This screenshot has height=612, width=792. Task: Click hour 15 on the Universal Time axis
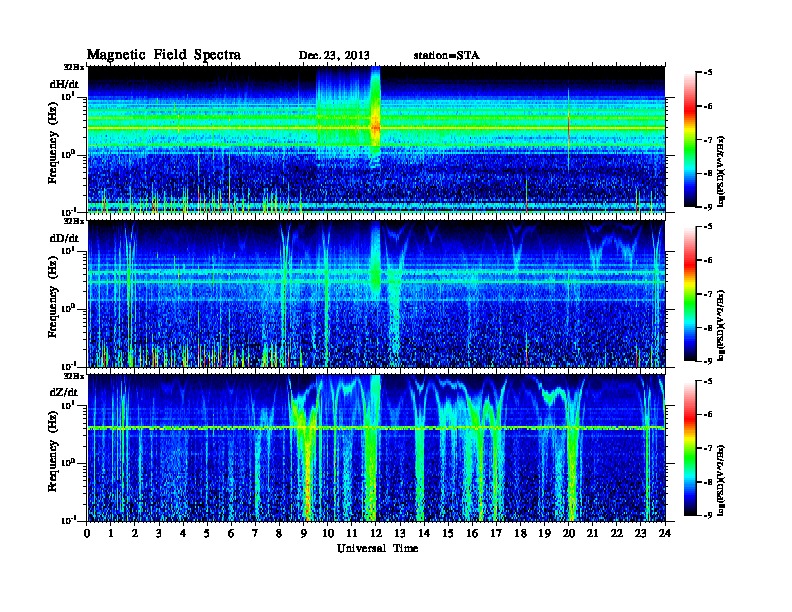[x=449, y=533]
